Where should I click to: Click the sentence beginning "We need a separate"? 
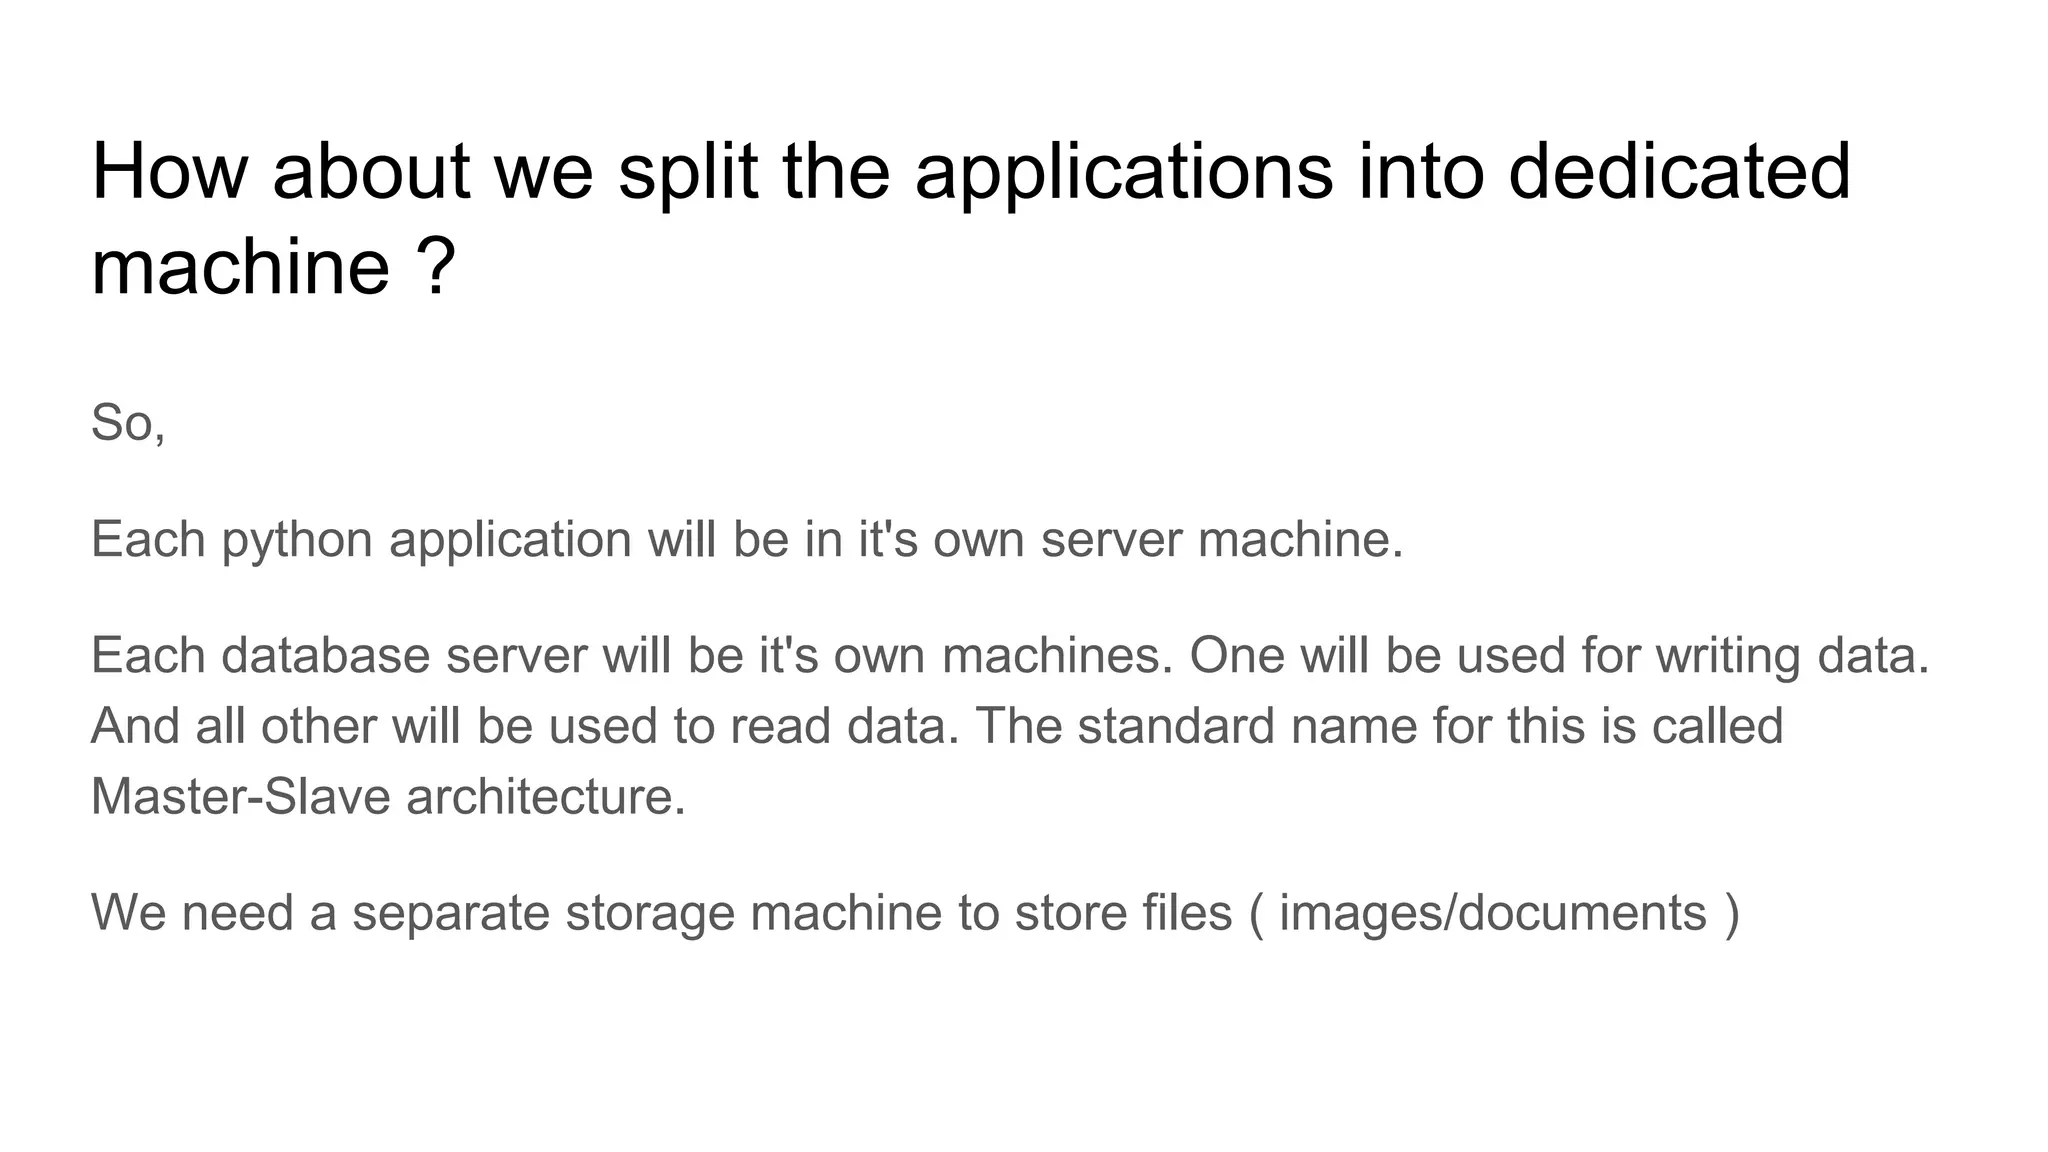(x=915, y=914)
